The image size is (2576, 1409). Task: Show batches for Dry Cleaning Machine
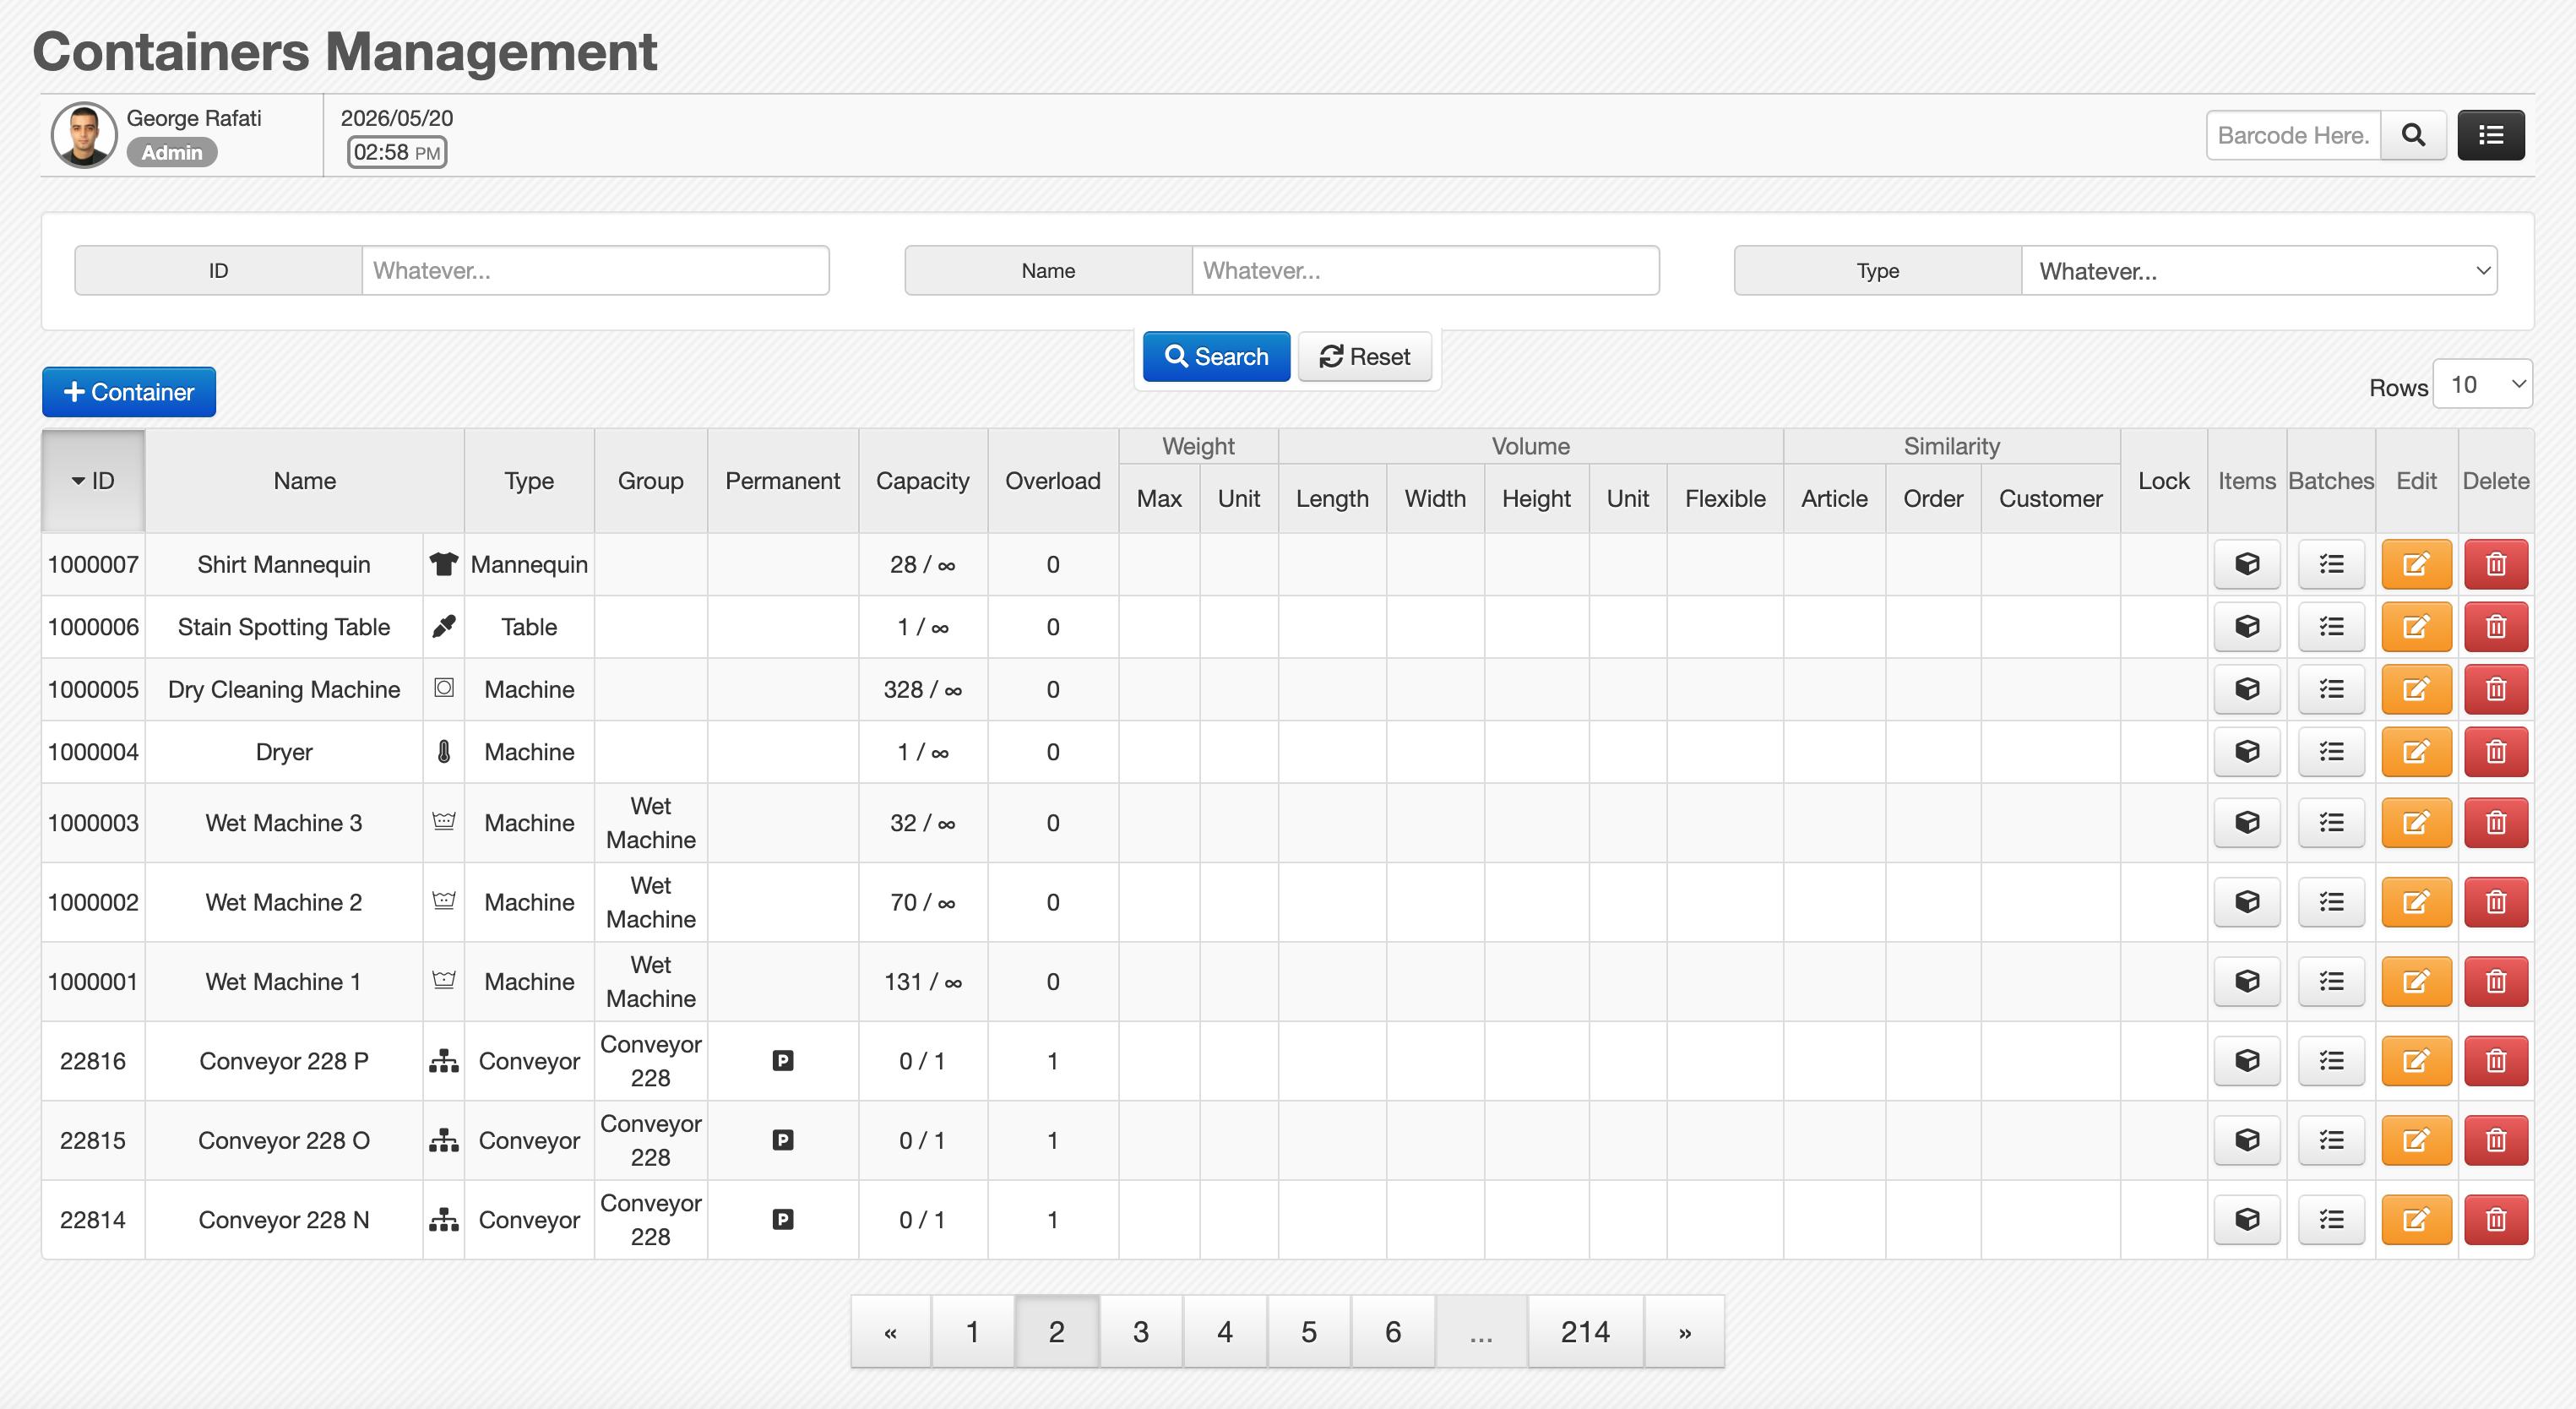2331,689
